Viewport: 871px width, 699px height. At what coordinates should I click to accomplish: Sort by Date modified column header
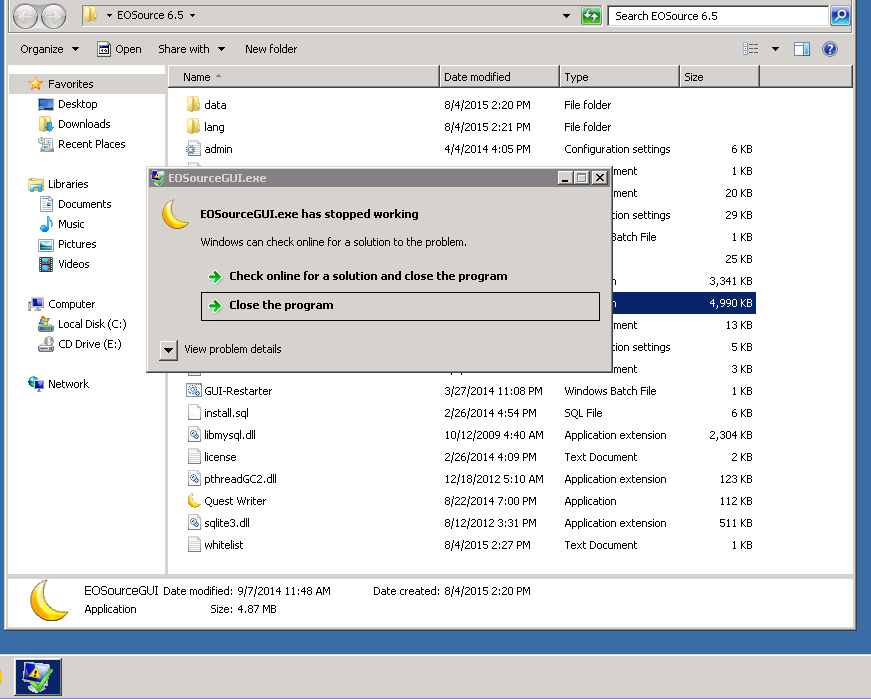499,77
